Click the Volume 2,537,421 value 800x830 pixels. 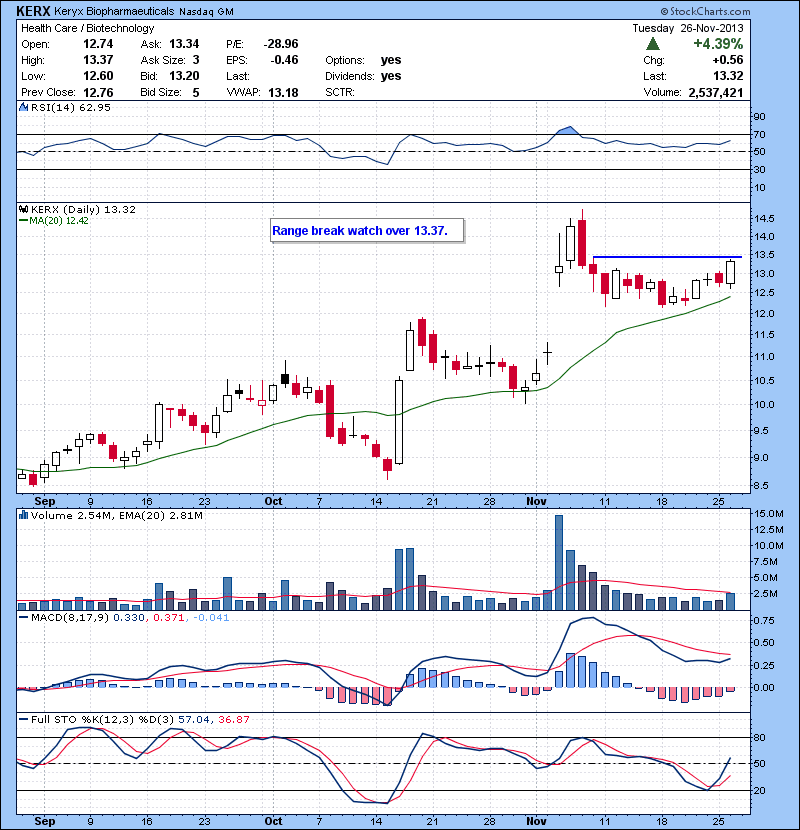(716, 93)
